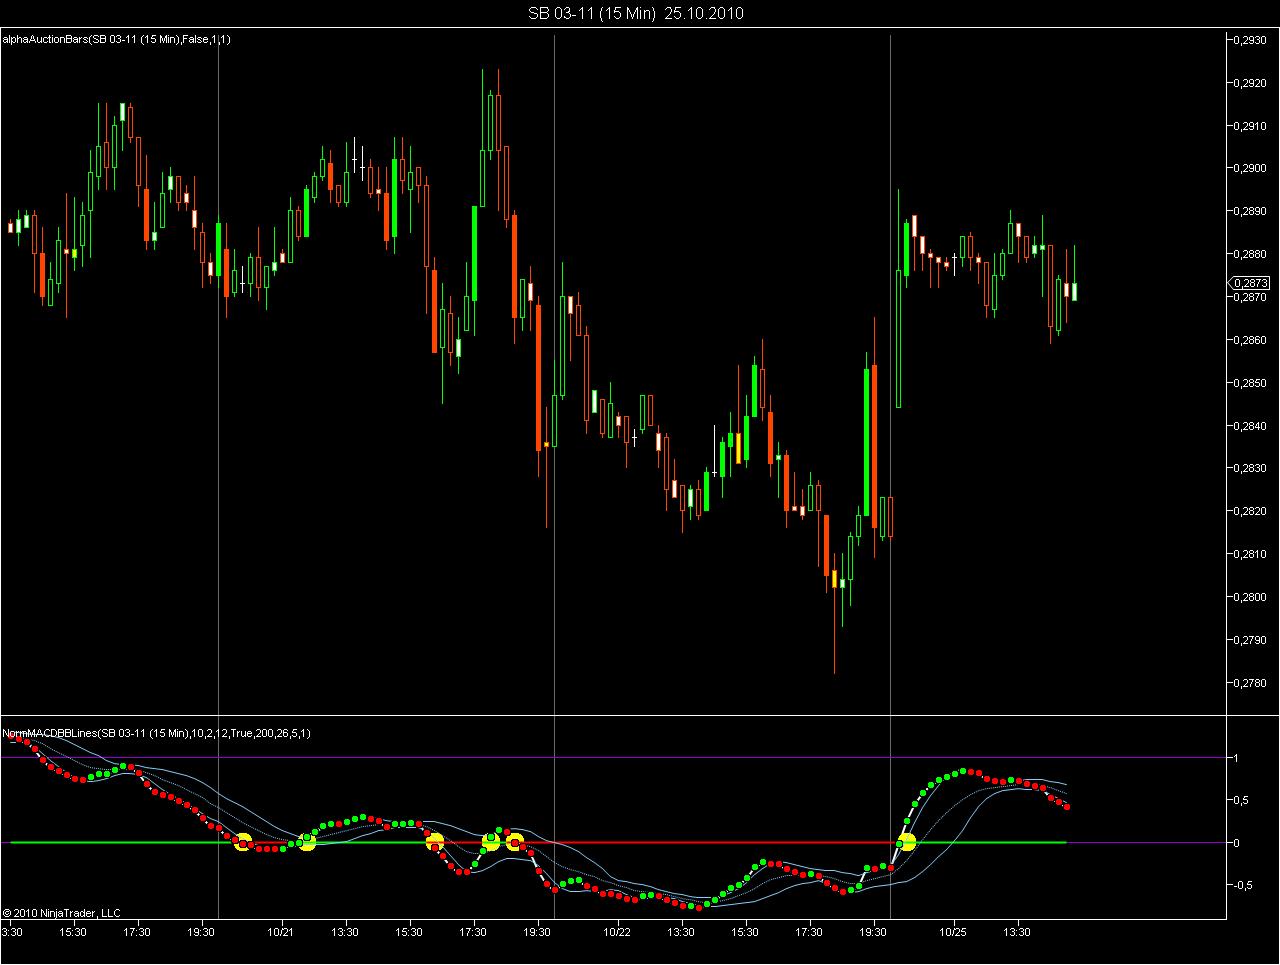Click the chart title SB 03-11 (15 Min) 25.10.2010
The image size is (1280, 965).
pyautogui.click(x=636, y=13)
